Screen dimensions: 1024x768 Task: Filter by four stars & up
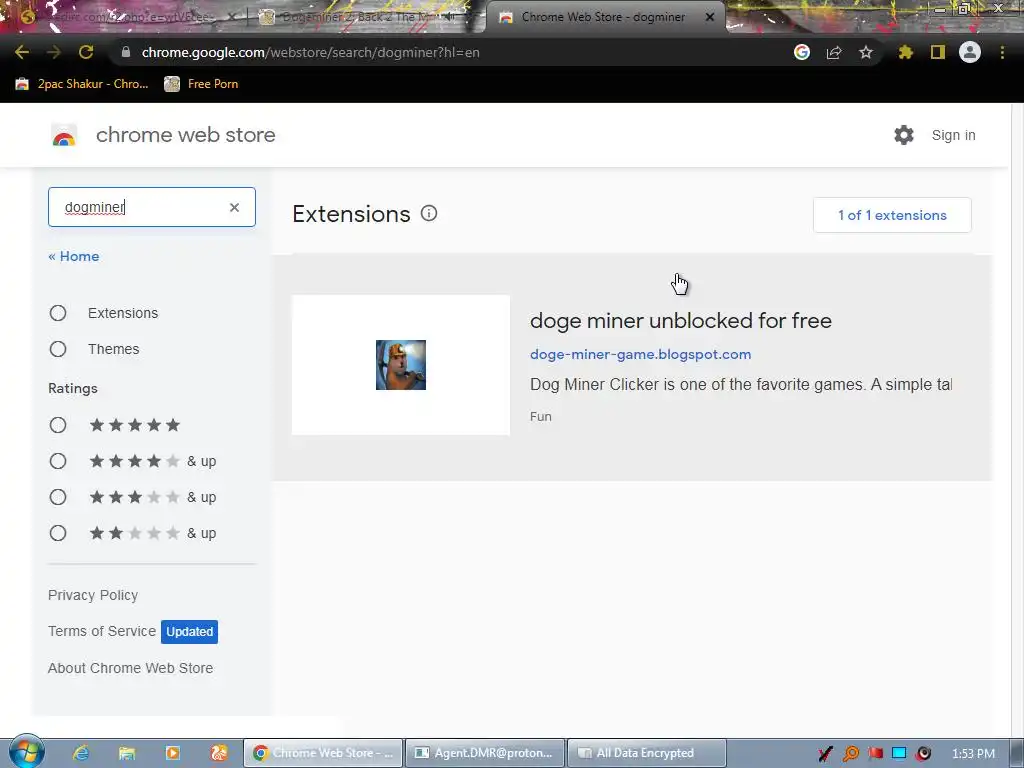[x=58, y=462]
